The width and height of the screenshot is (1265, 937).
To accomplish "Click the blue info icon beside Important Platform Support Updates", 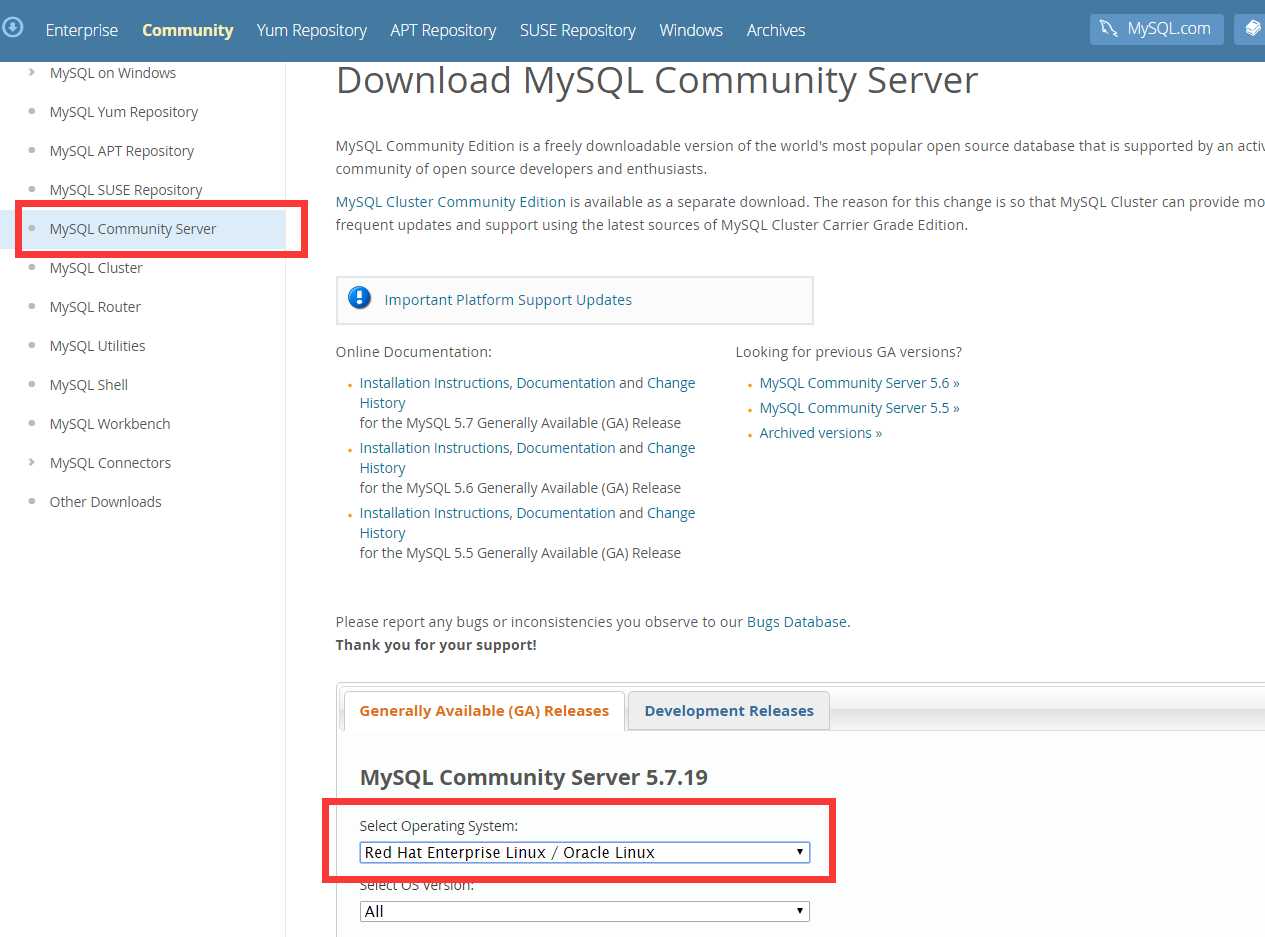I will tap(359, 298).
